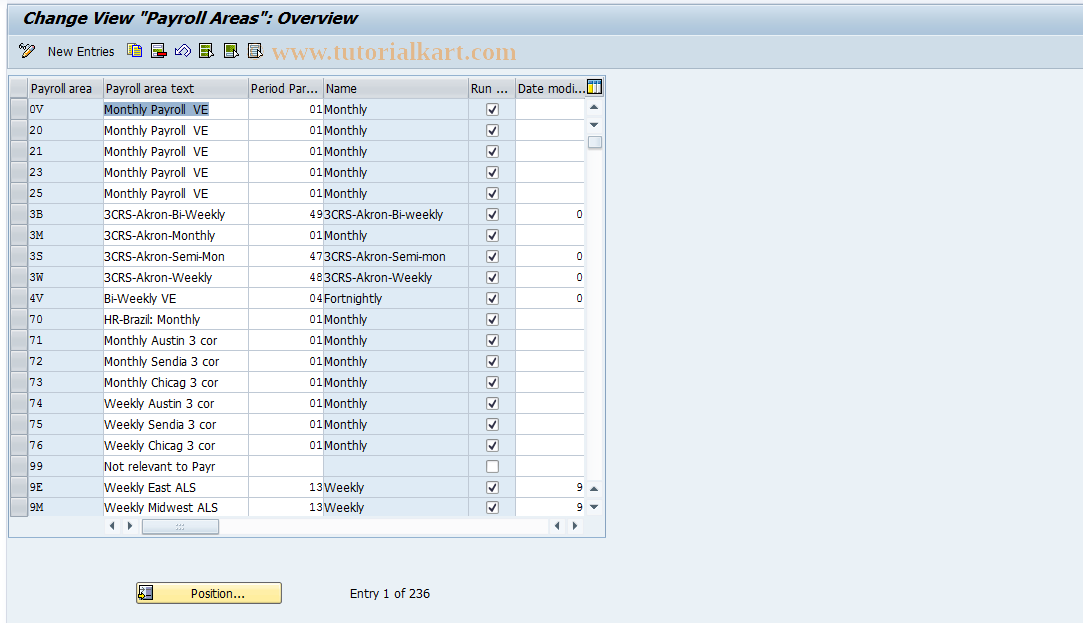The width and height of the screenshot is (1083, 623).
Task: Open the table settings configuration icon
Action: pos(594,87)
